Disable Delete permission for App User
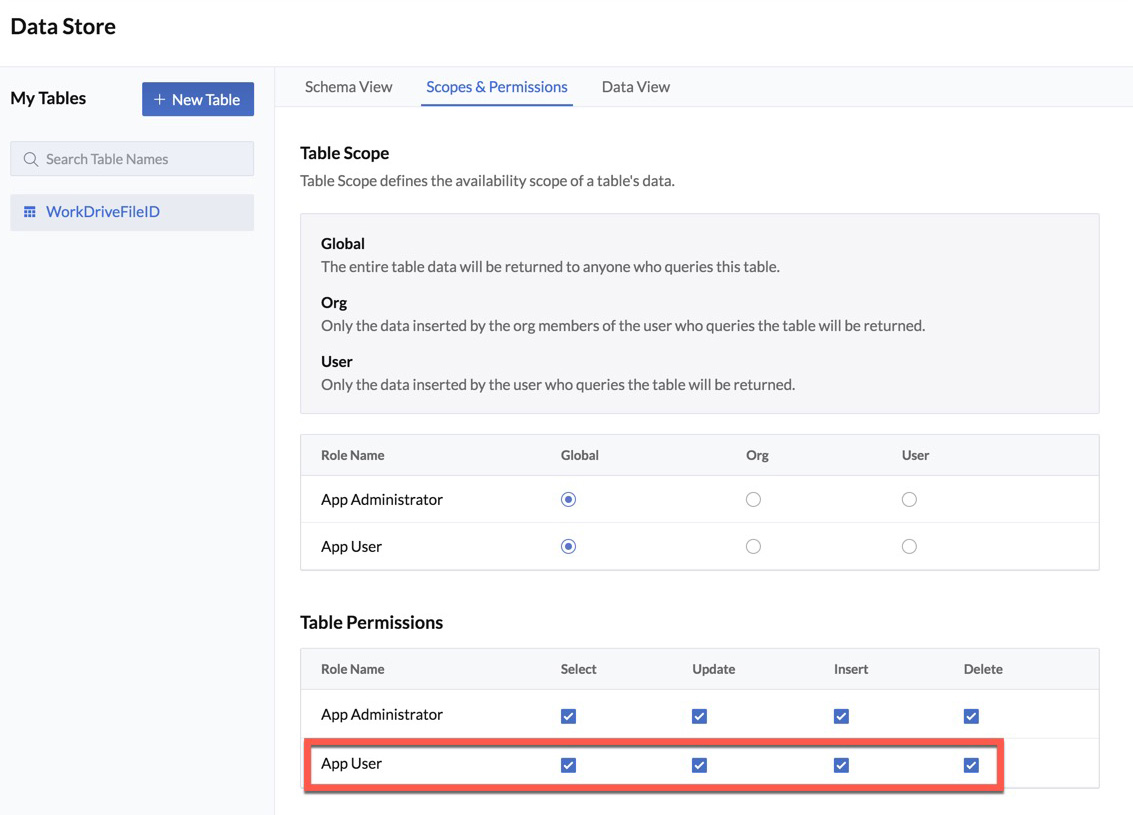 tap(971, 765)
